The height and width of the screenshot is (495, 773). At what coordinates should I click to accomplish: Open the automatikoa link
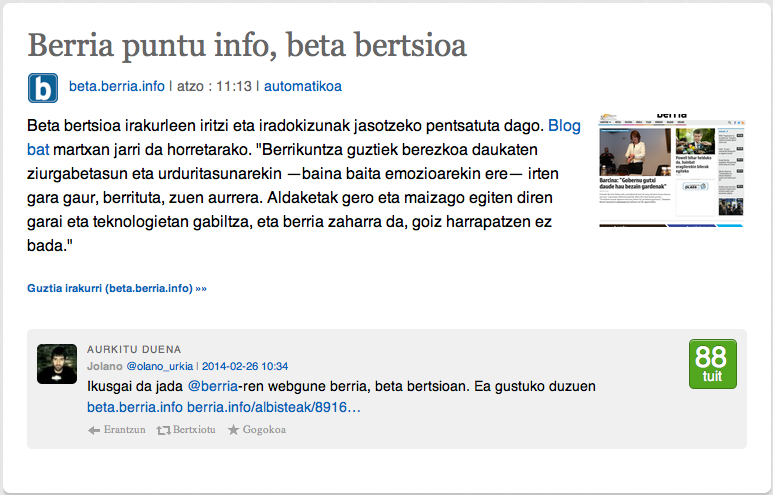pos(303,86)
